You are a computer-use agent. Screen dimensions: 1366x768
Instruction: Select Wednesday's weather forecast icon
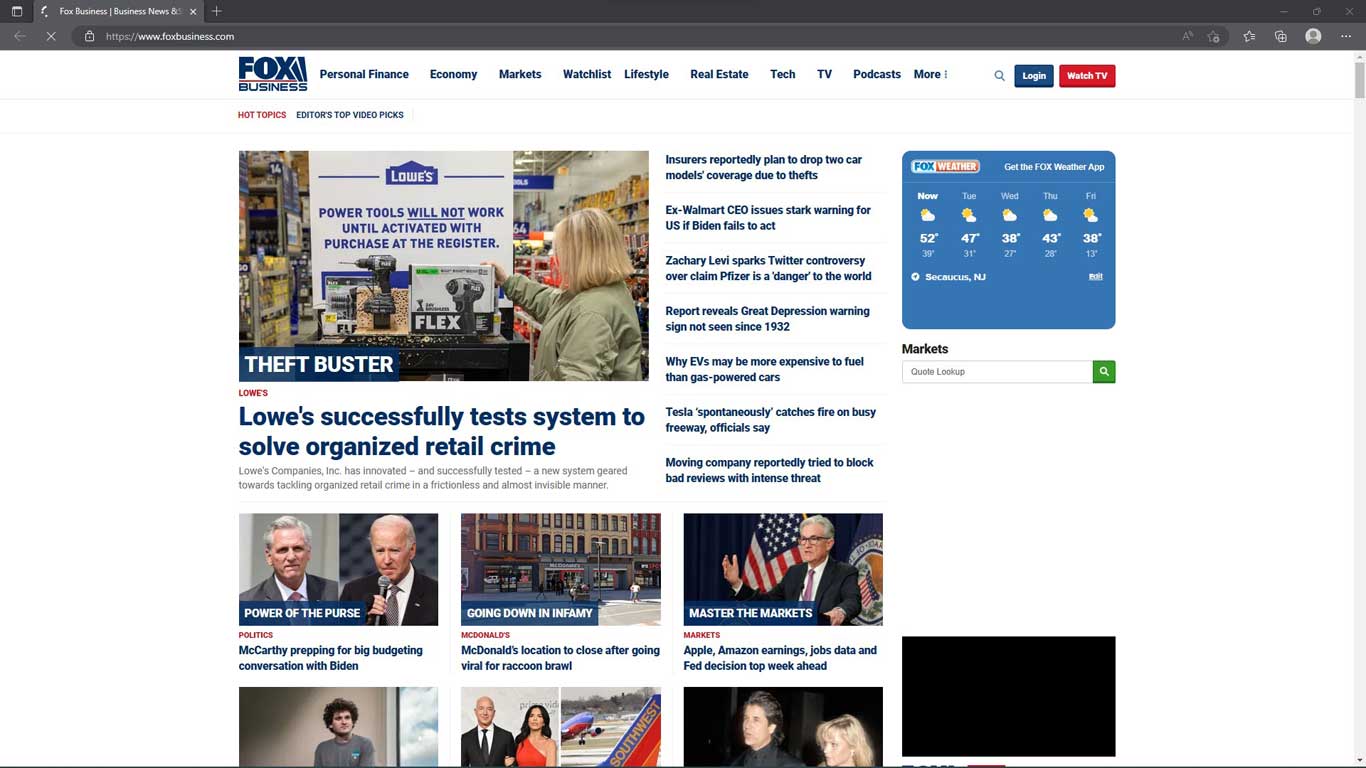coord(1010,215)
